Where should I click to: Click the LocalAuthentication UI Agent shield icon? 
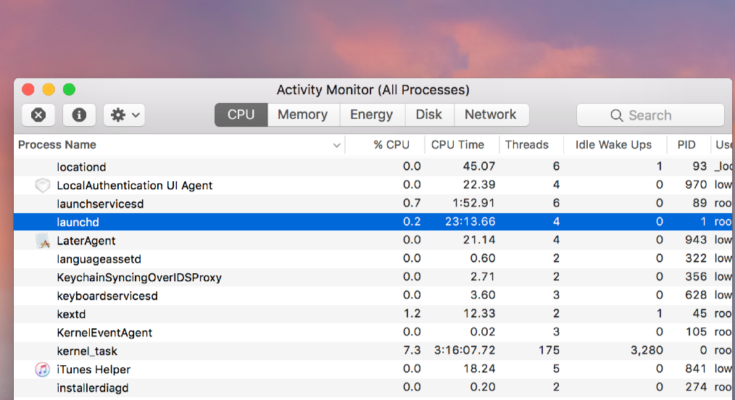[x=43, y=185]
